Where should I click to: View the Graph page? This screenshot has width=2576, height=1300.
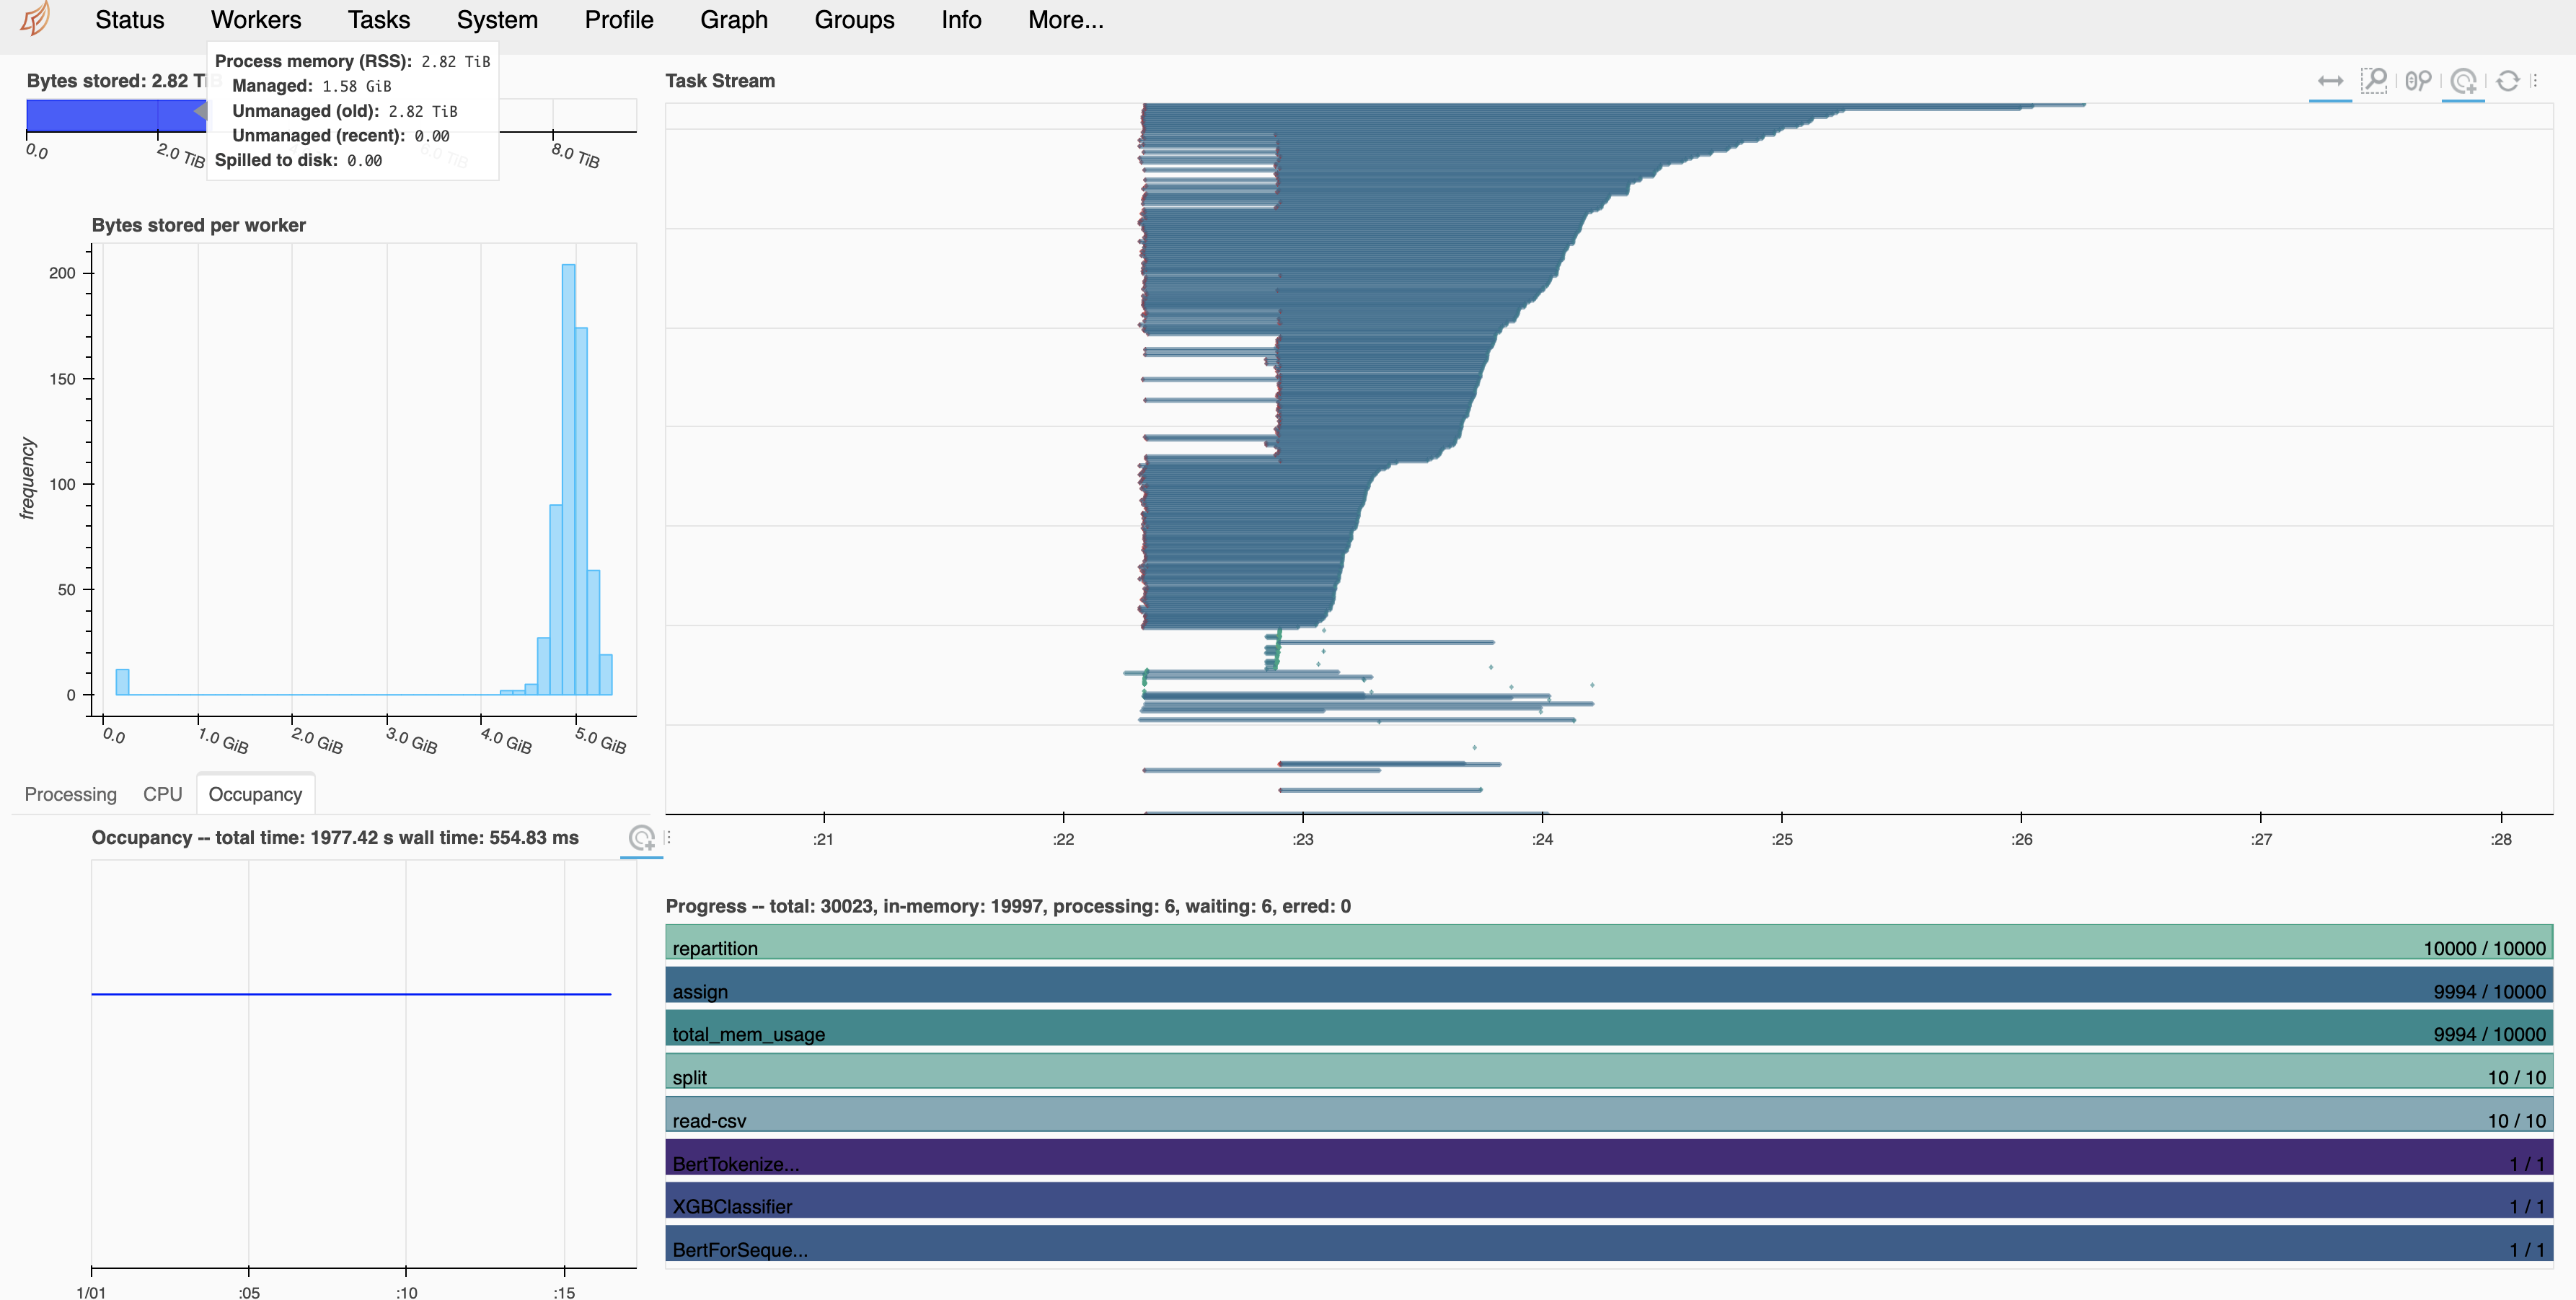point(734,20)
